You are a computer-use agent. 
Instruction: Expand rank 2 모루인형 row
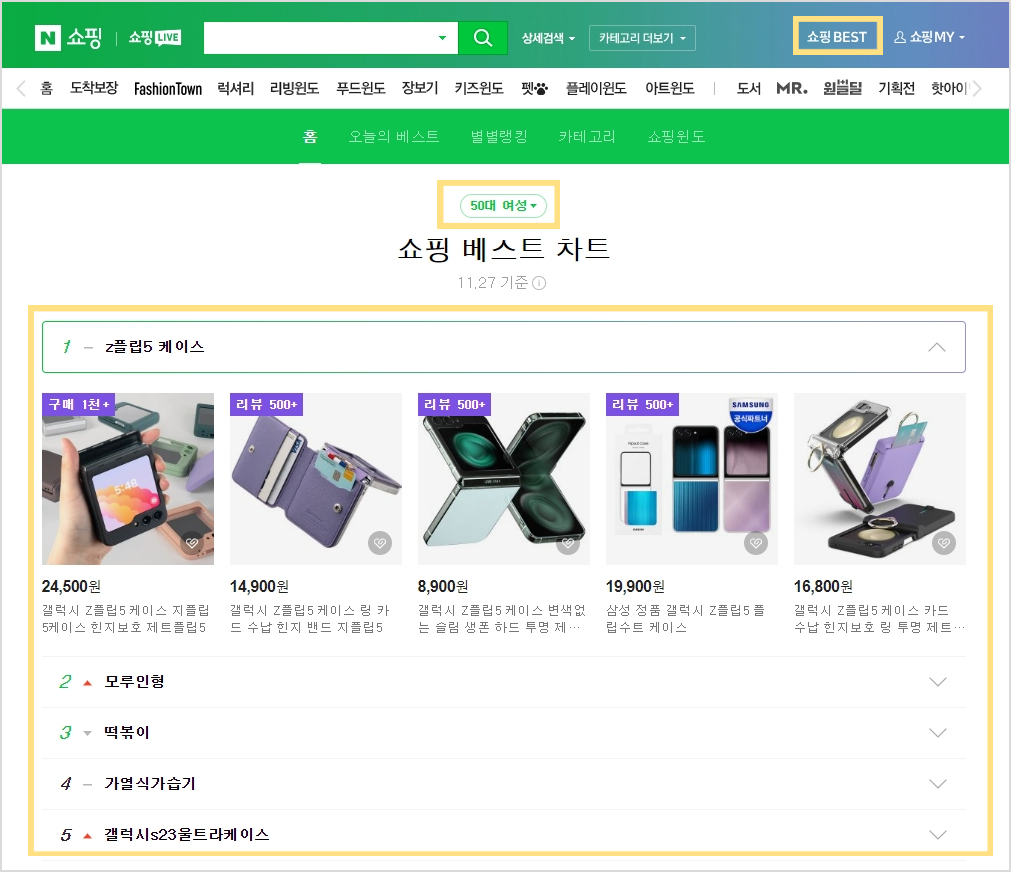[504, 682]
